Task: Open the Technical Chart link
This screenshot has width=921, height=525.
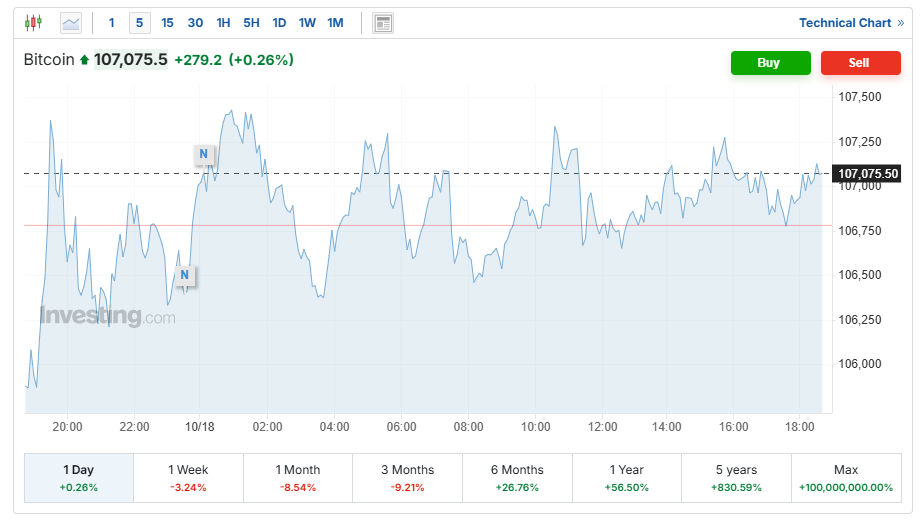Action: (x=851, y=22)
